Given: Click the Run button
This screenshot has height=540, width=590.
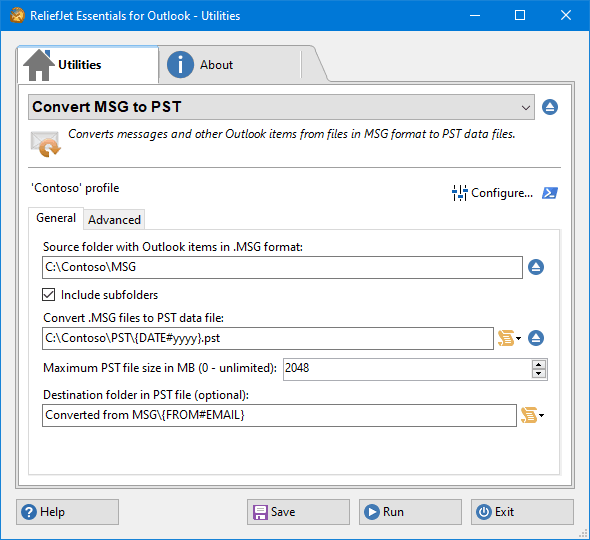Looking at the screenshot, I should tap(410, 512).
